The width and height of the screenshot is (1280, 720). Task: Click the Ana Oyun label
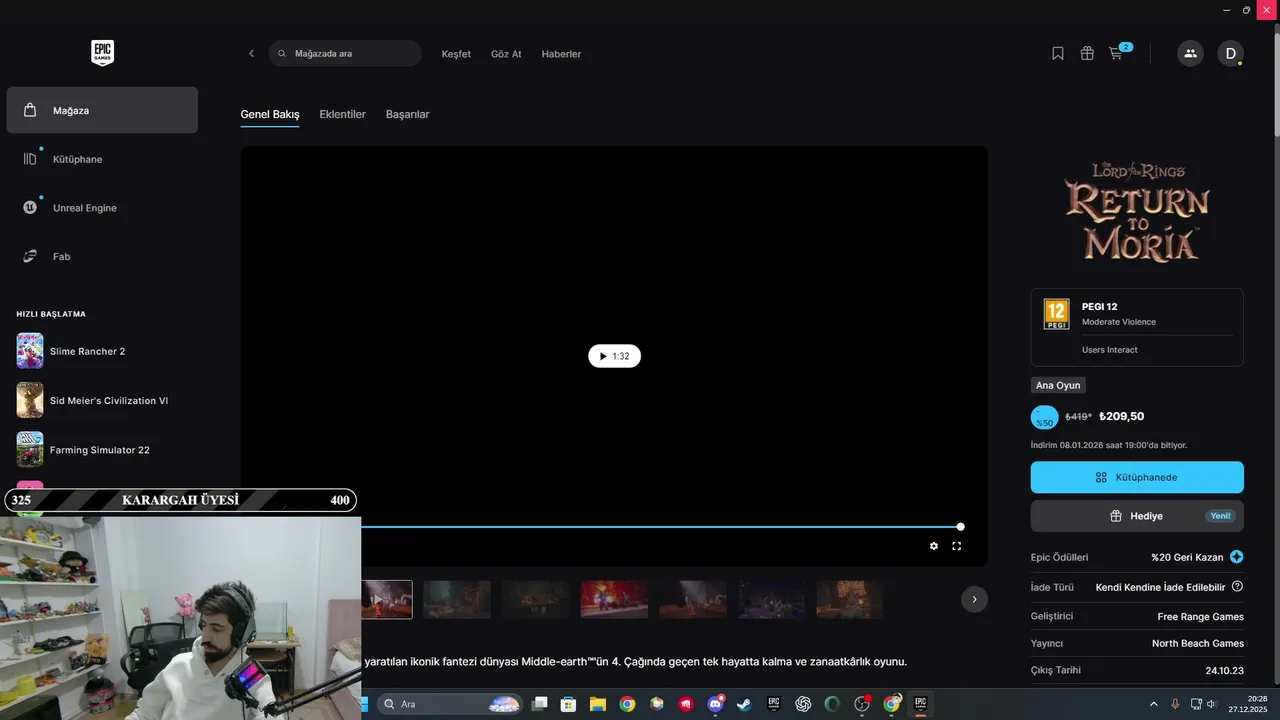coord(1058,385)
